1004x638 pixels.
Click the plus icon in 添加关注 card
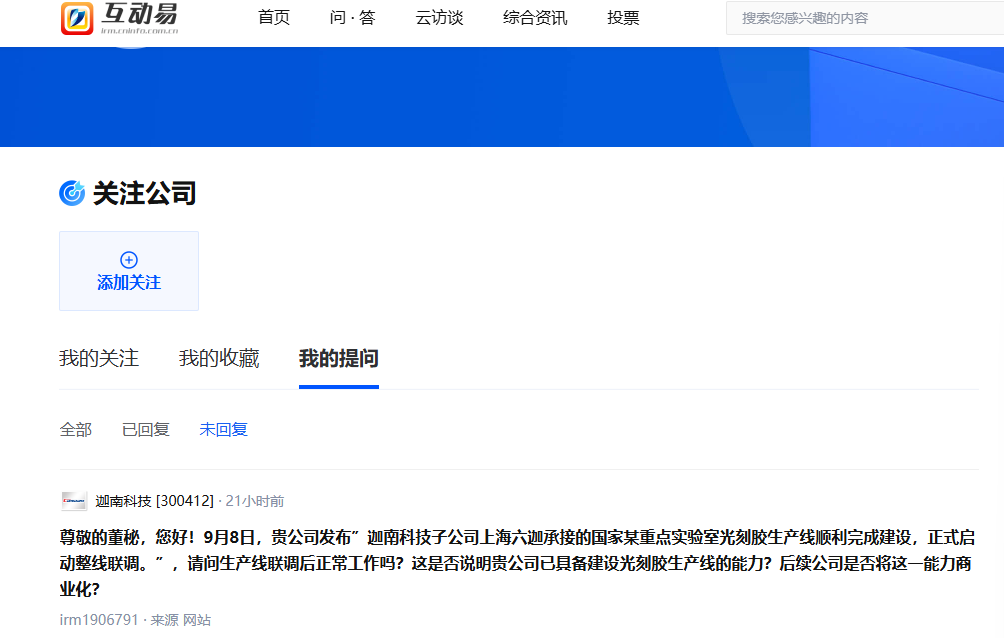tap(129, 259)
